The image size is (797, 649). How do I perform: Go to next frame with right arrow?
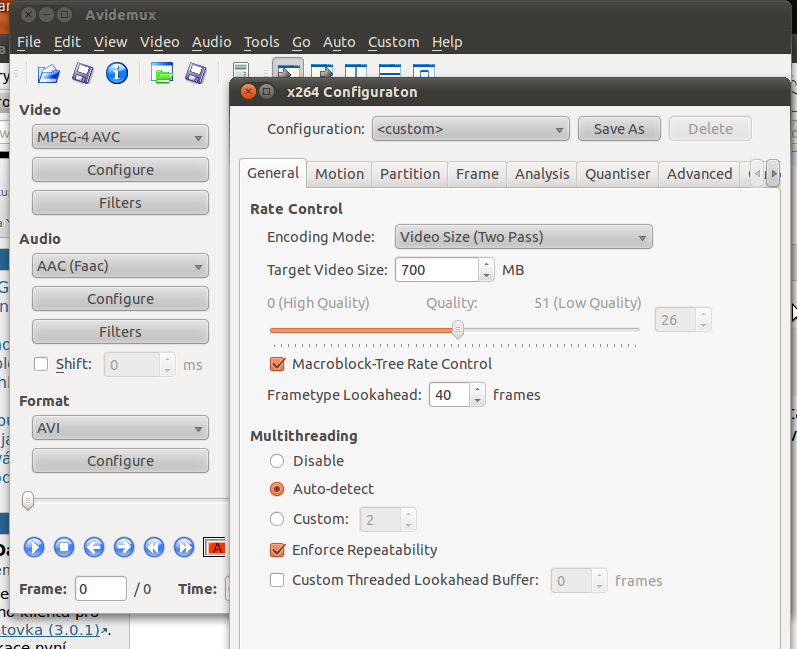pyautogui.click(x=124, y=547)
